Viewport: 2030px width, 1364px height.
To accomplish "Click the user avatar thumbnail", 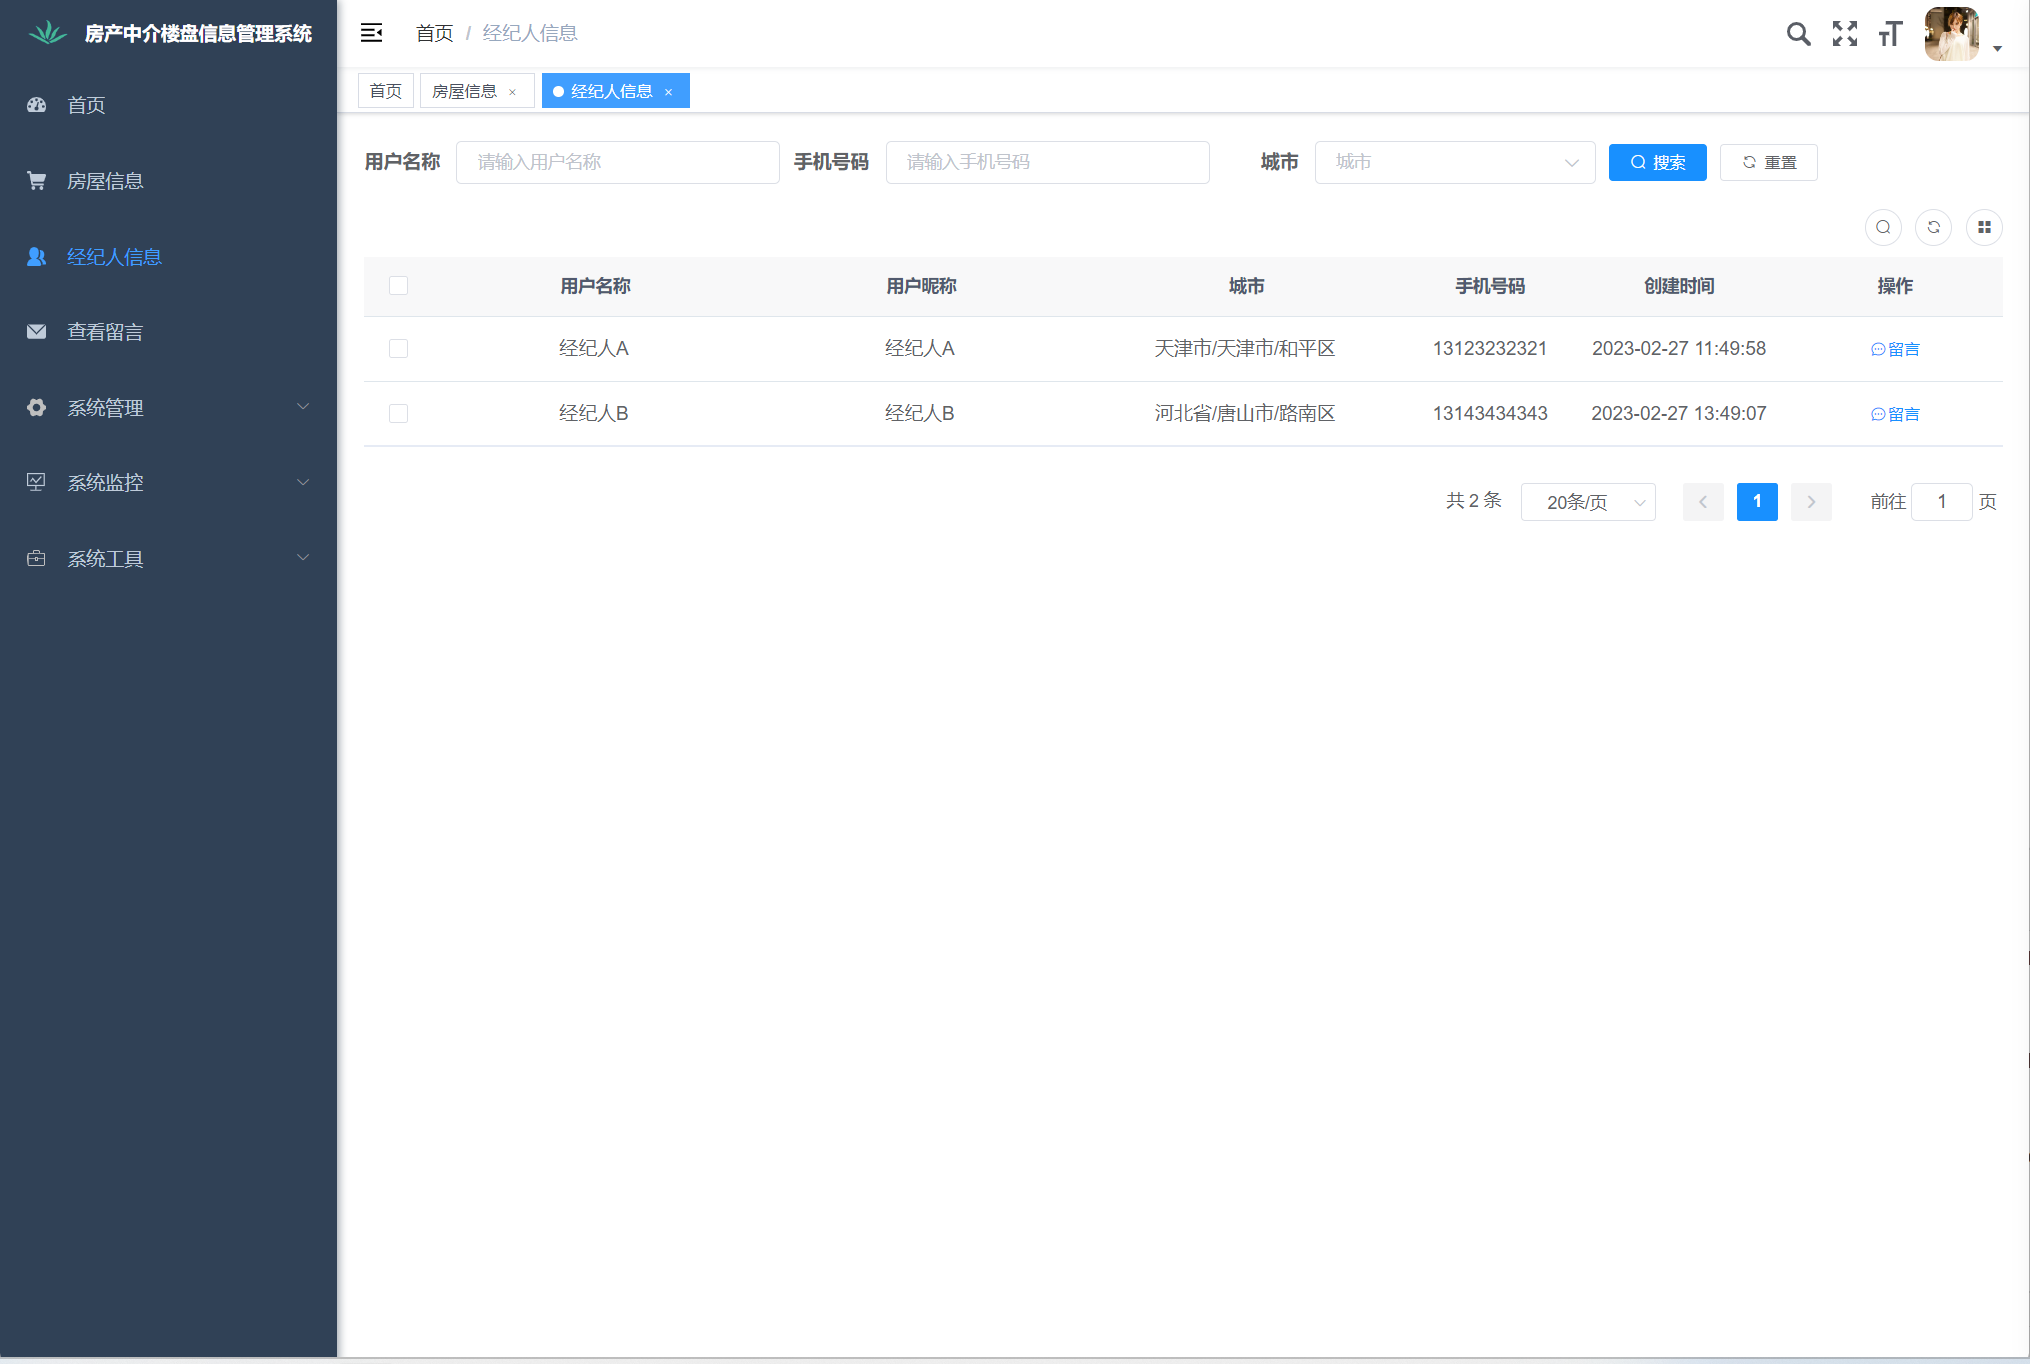I will click(x=1951, y=34).
